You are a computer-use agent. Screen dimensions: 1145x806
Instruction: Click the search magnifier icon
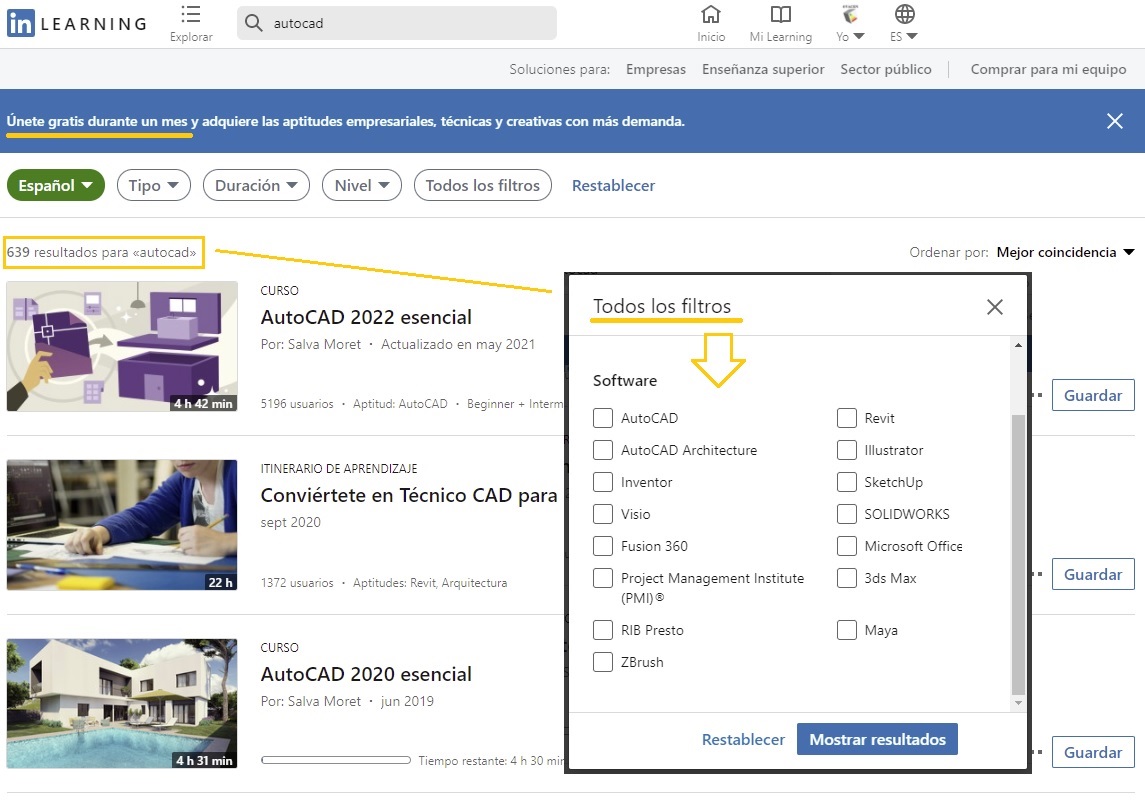coord(254,24)
